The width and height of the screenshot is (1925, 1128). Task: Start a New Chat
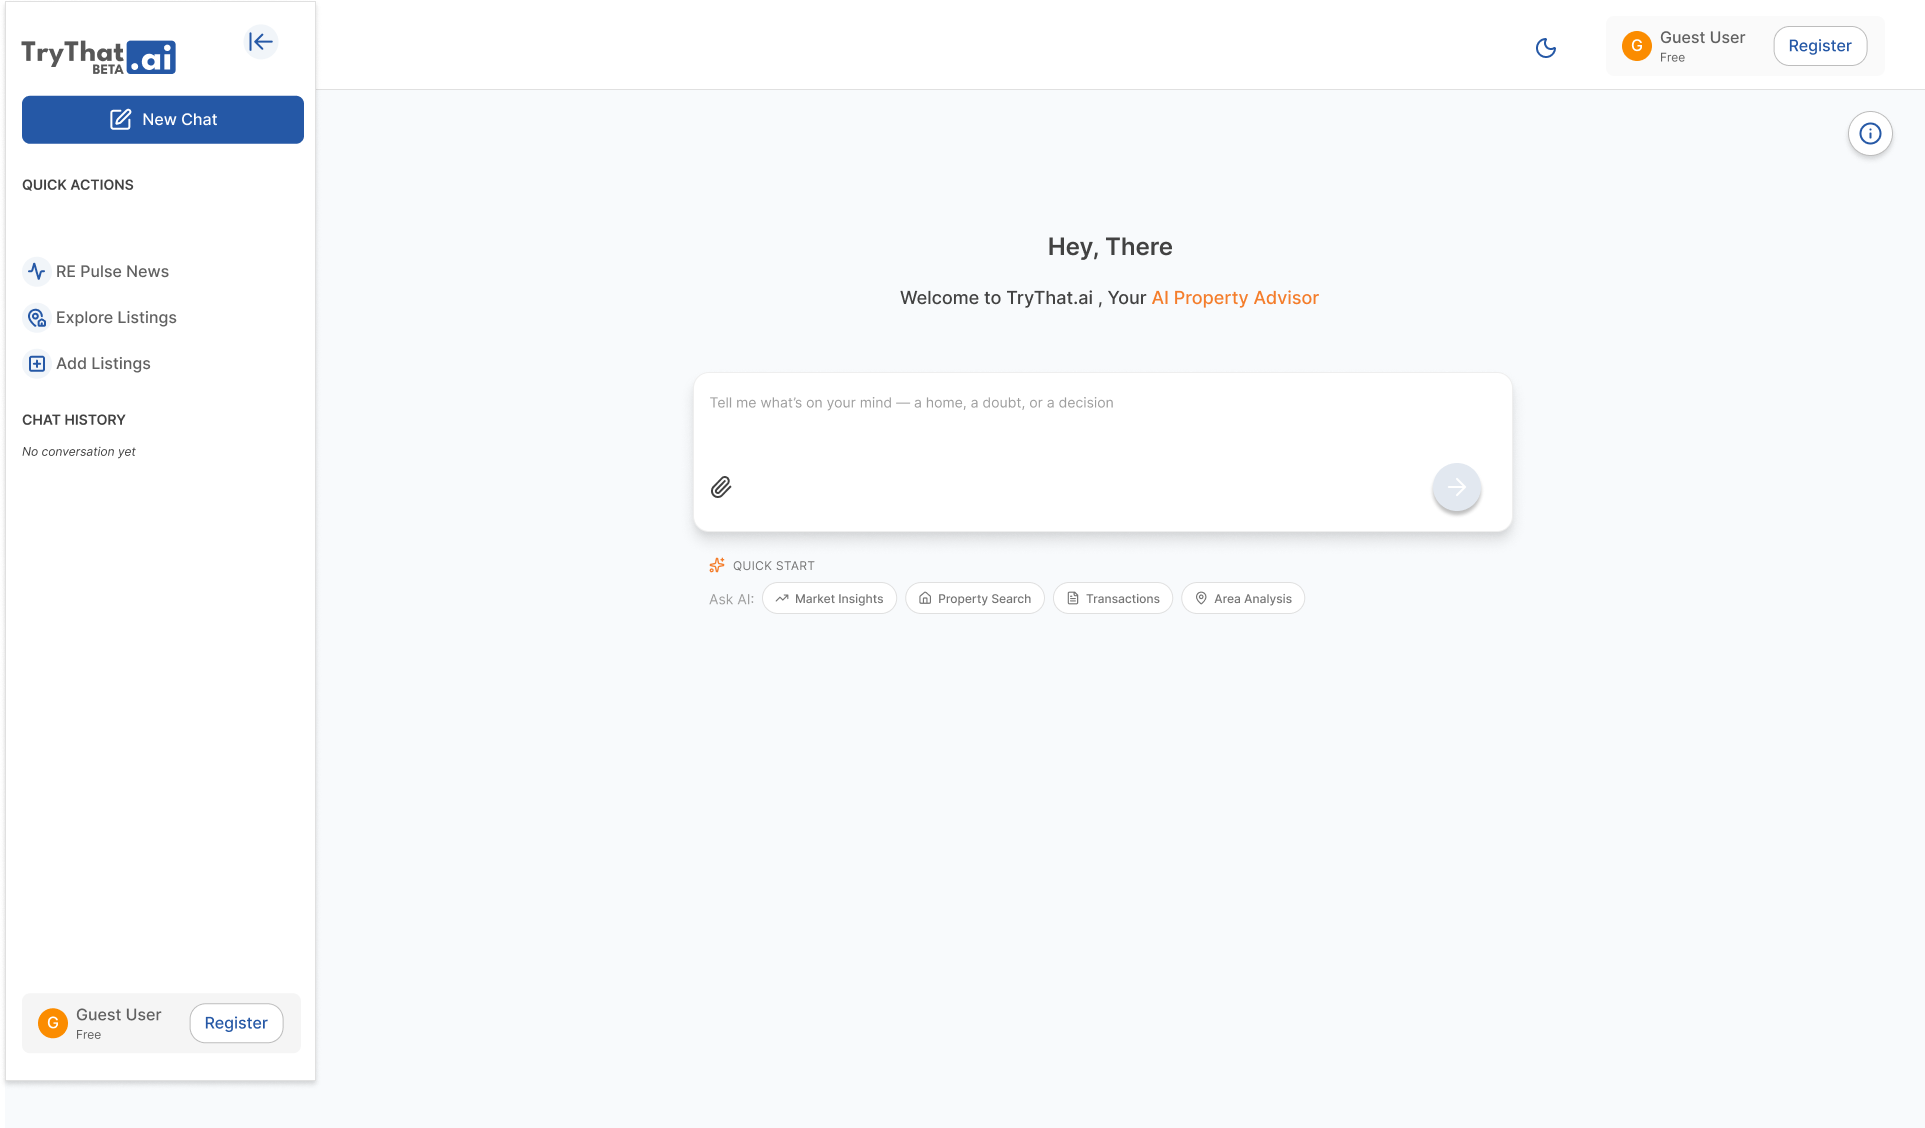click(x=162, y=119)
